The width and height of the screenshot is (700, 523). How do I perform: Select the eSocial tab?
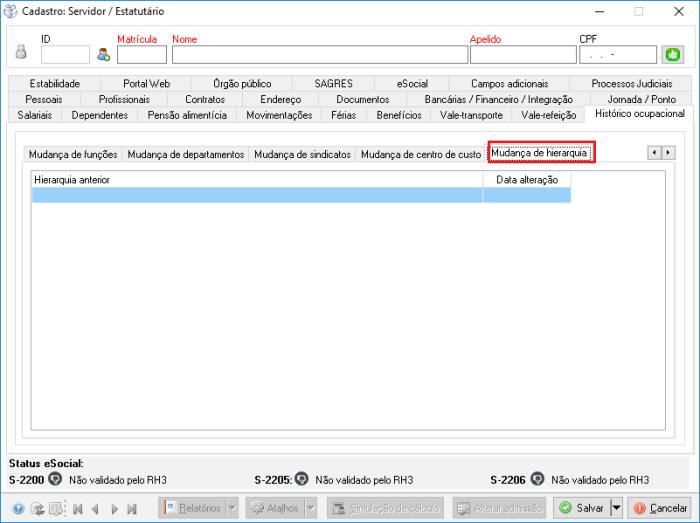click(x=411, y=84)
